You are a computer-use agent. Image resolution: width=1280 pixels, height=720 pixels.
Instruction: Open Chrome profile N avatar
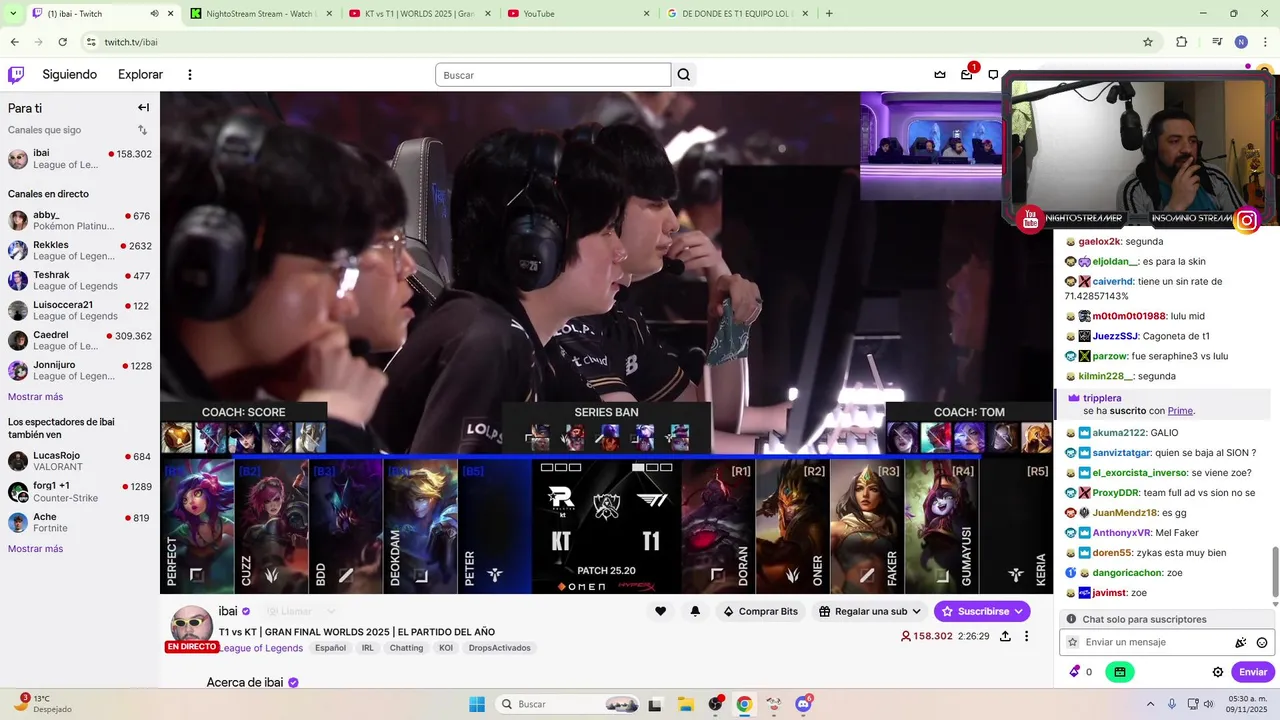click(x=1241, y=42)
